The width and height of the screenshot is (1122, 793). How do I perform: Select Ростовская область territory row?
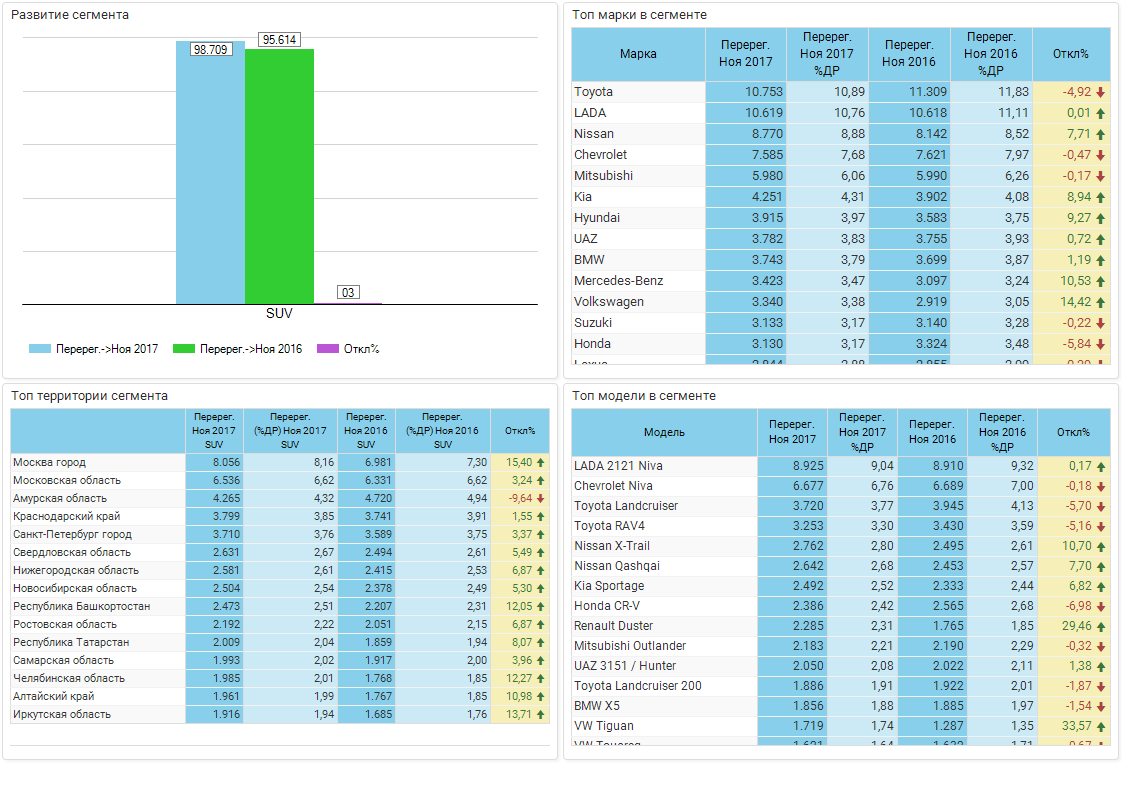pyautogui.click(x=280, y=624)
